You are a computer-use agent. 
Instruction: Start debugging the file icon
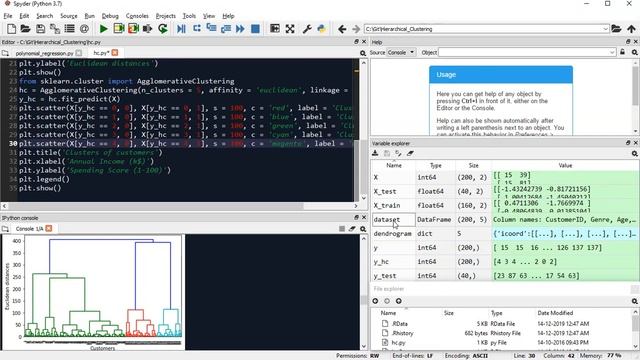pos(182,29)
